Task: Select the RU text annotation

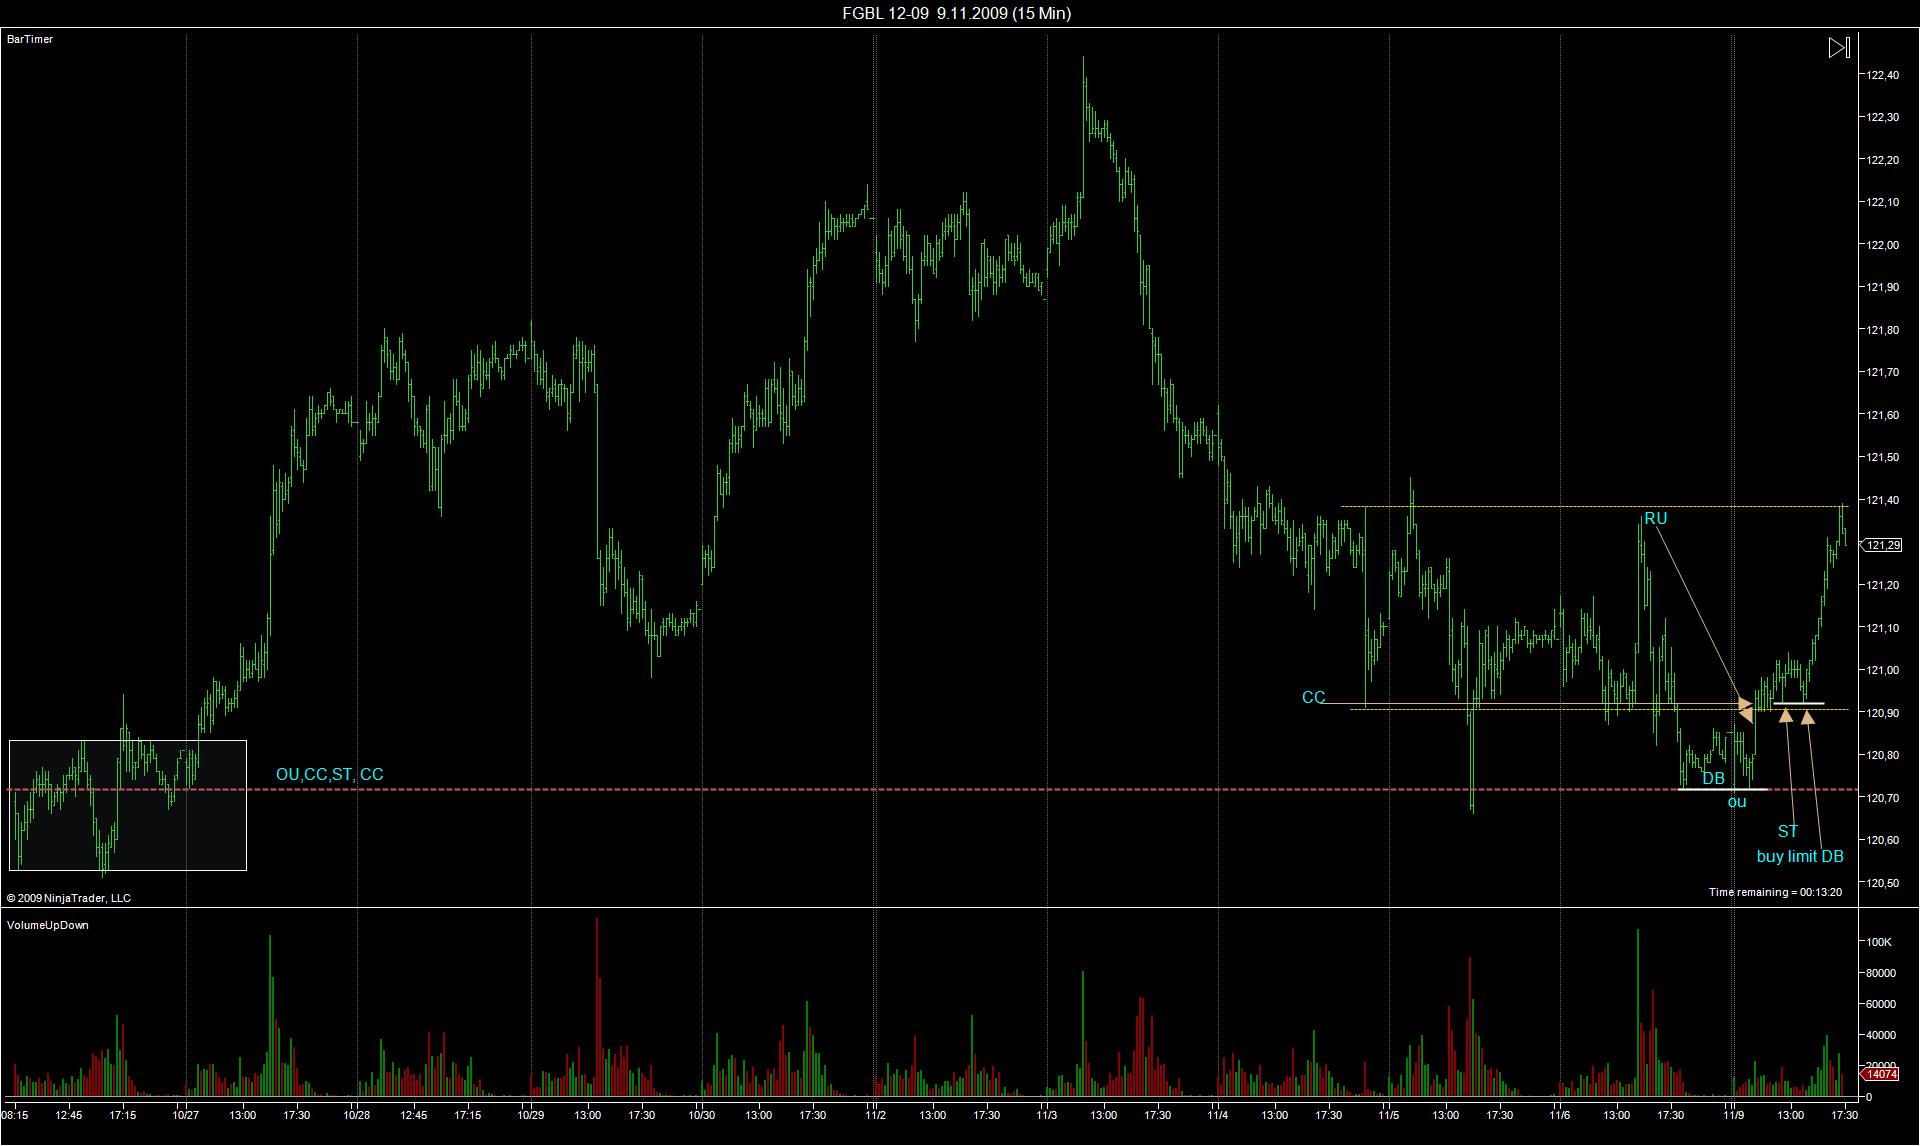Action: pyautogui.click(x=1656, y=519)
